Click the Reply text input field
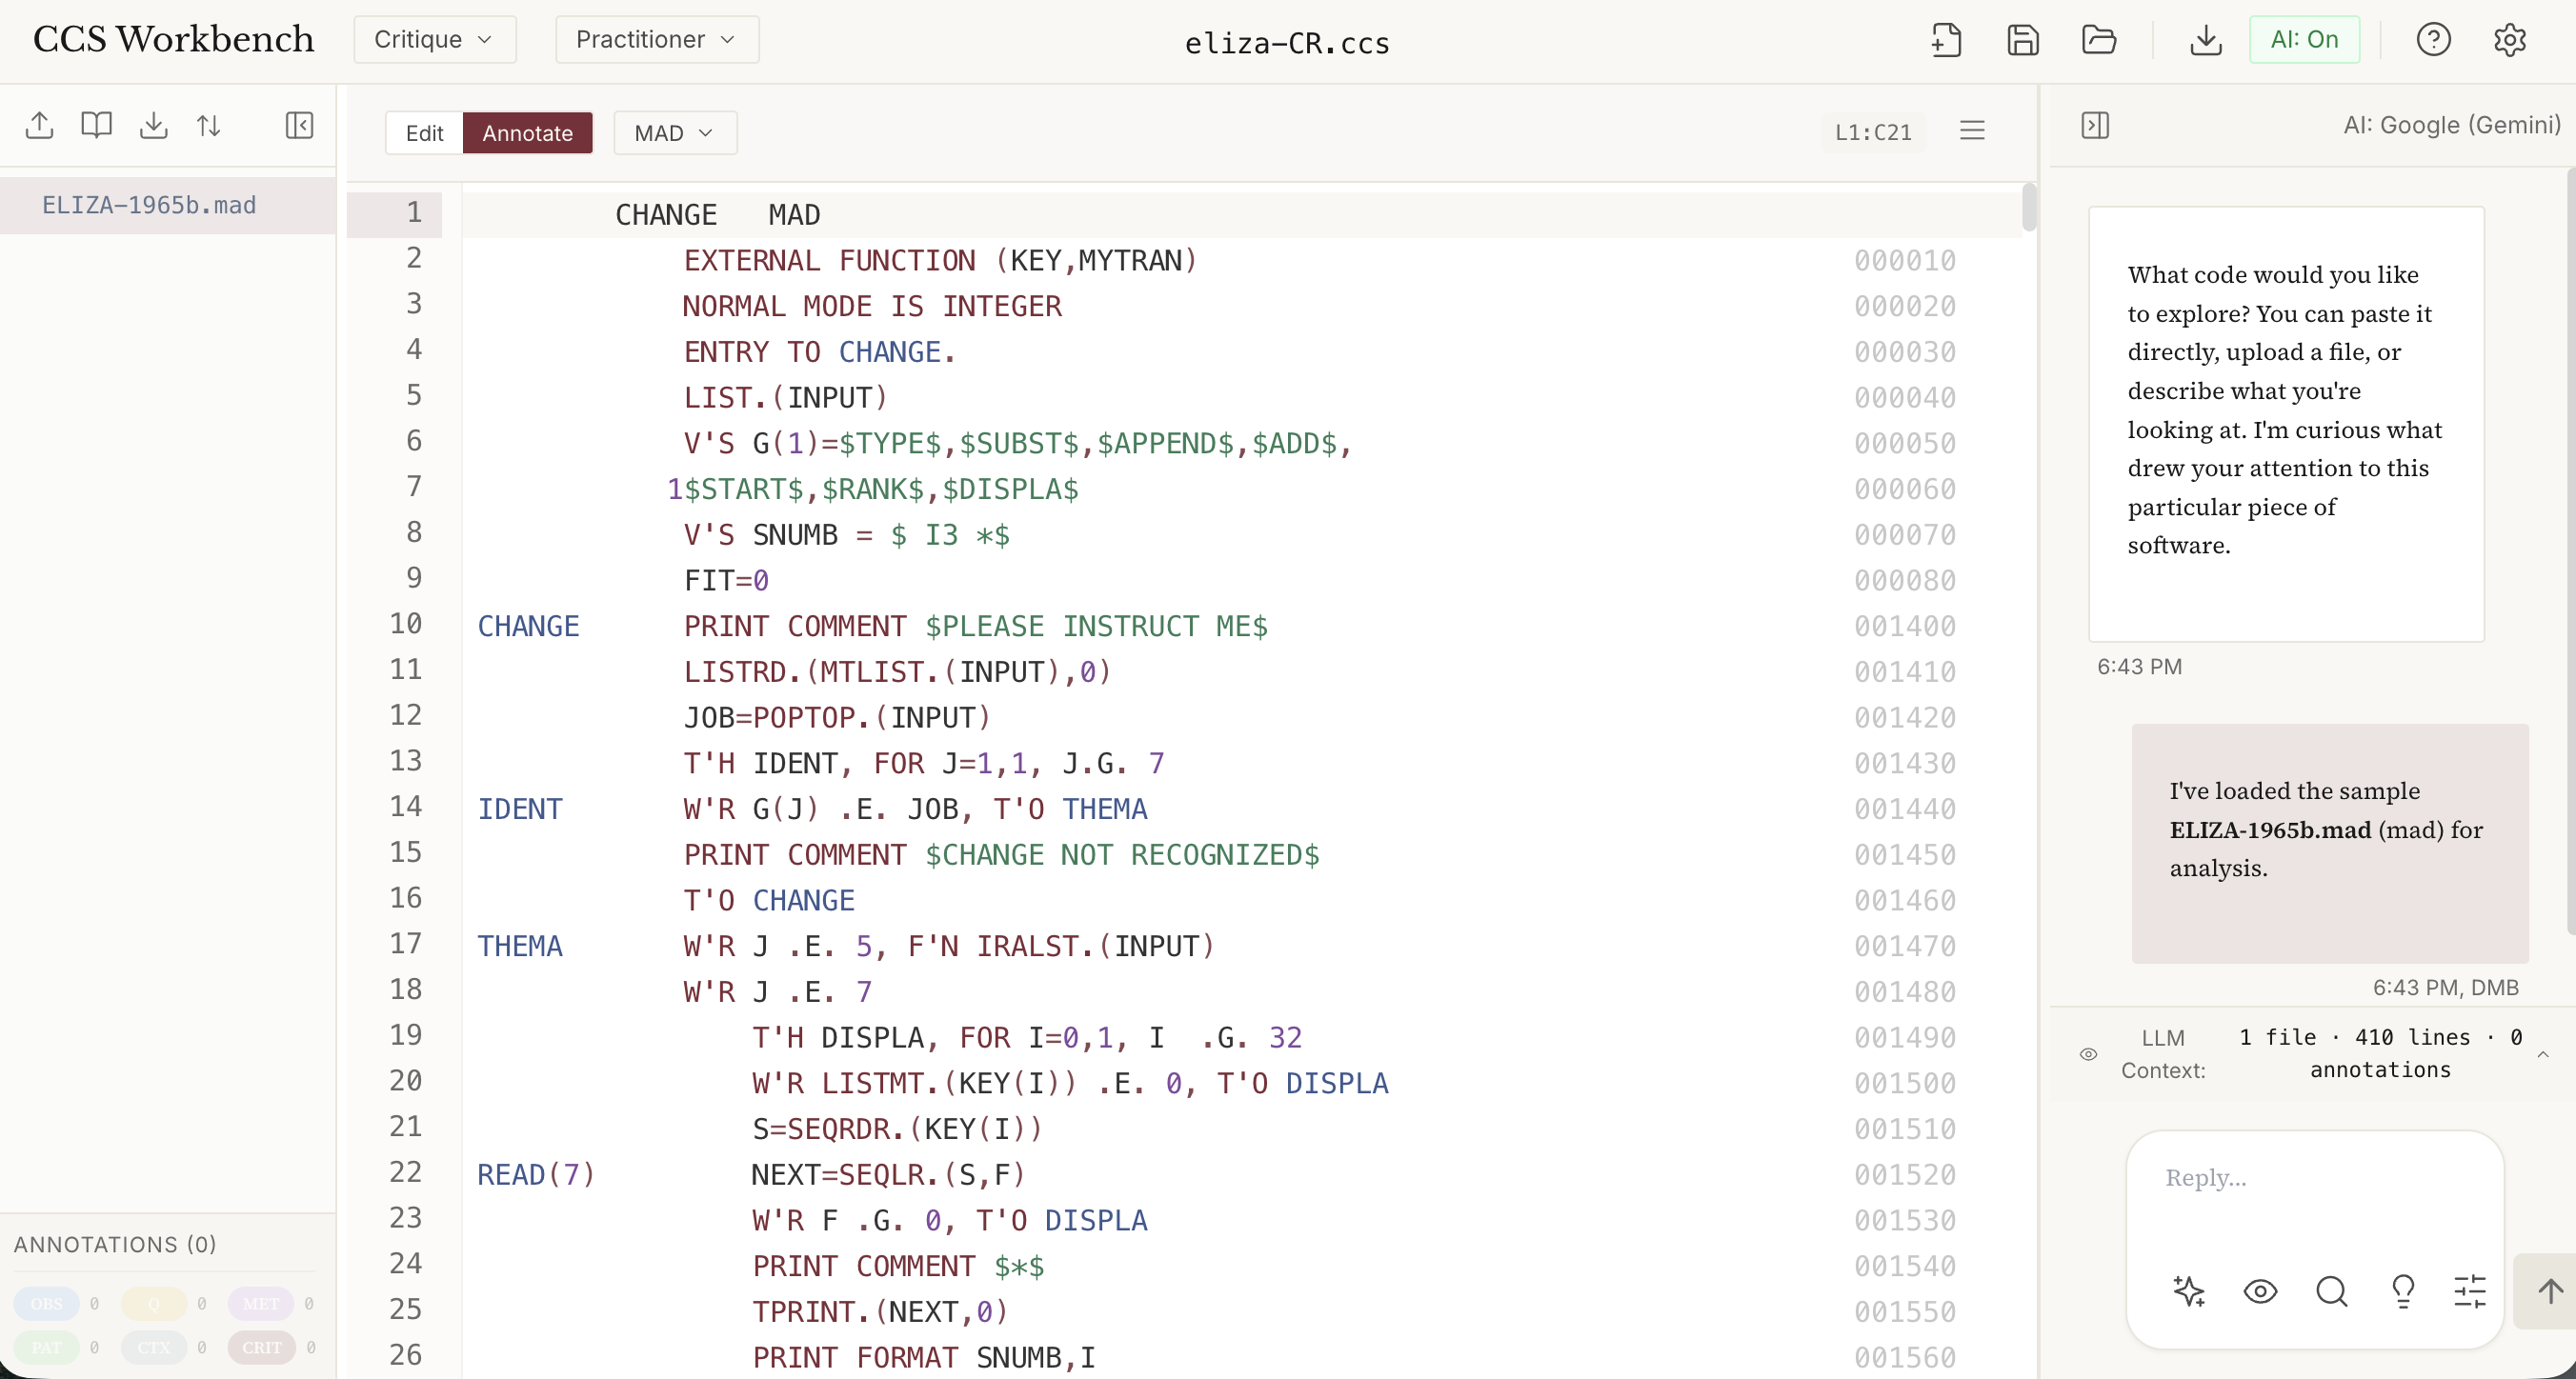This screenshot has width=2576, height=1379. coord(2312,1178)
